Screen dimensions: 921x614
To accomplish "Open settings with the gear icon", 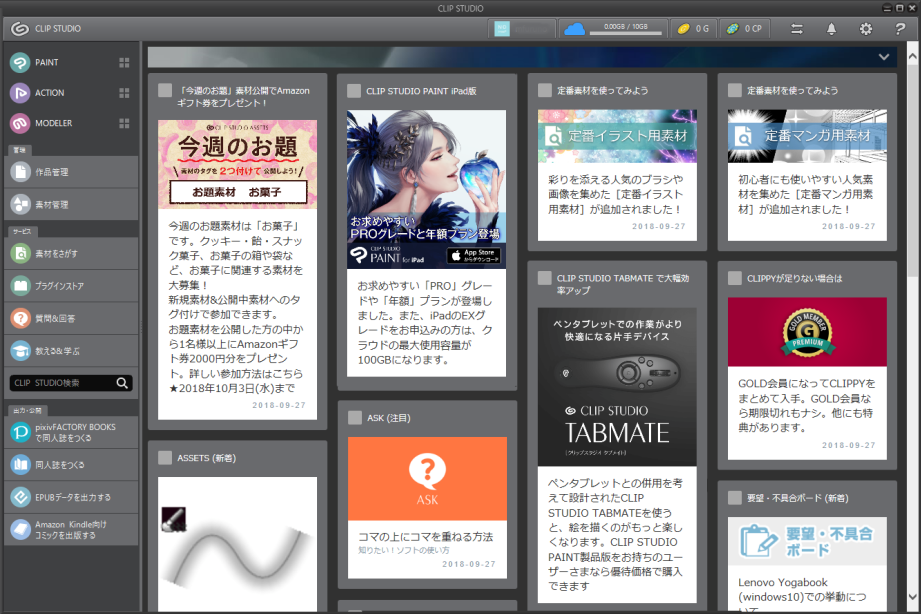I will click(866, 28).
